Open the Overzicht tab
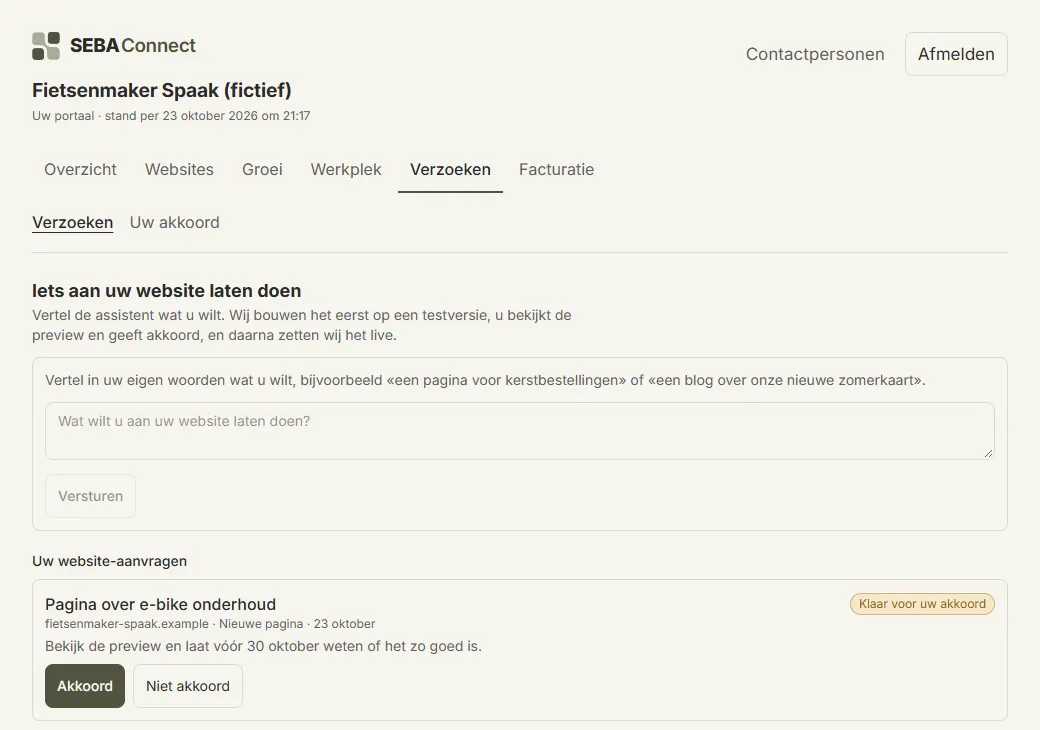The height and width of the screenshot is (730, 1040). tap(80, 170)
